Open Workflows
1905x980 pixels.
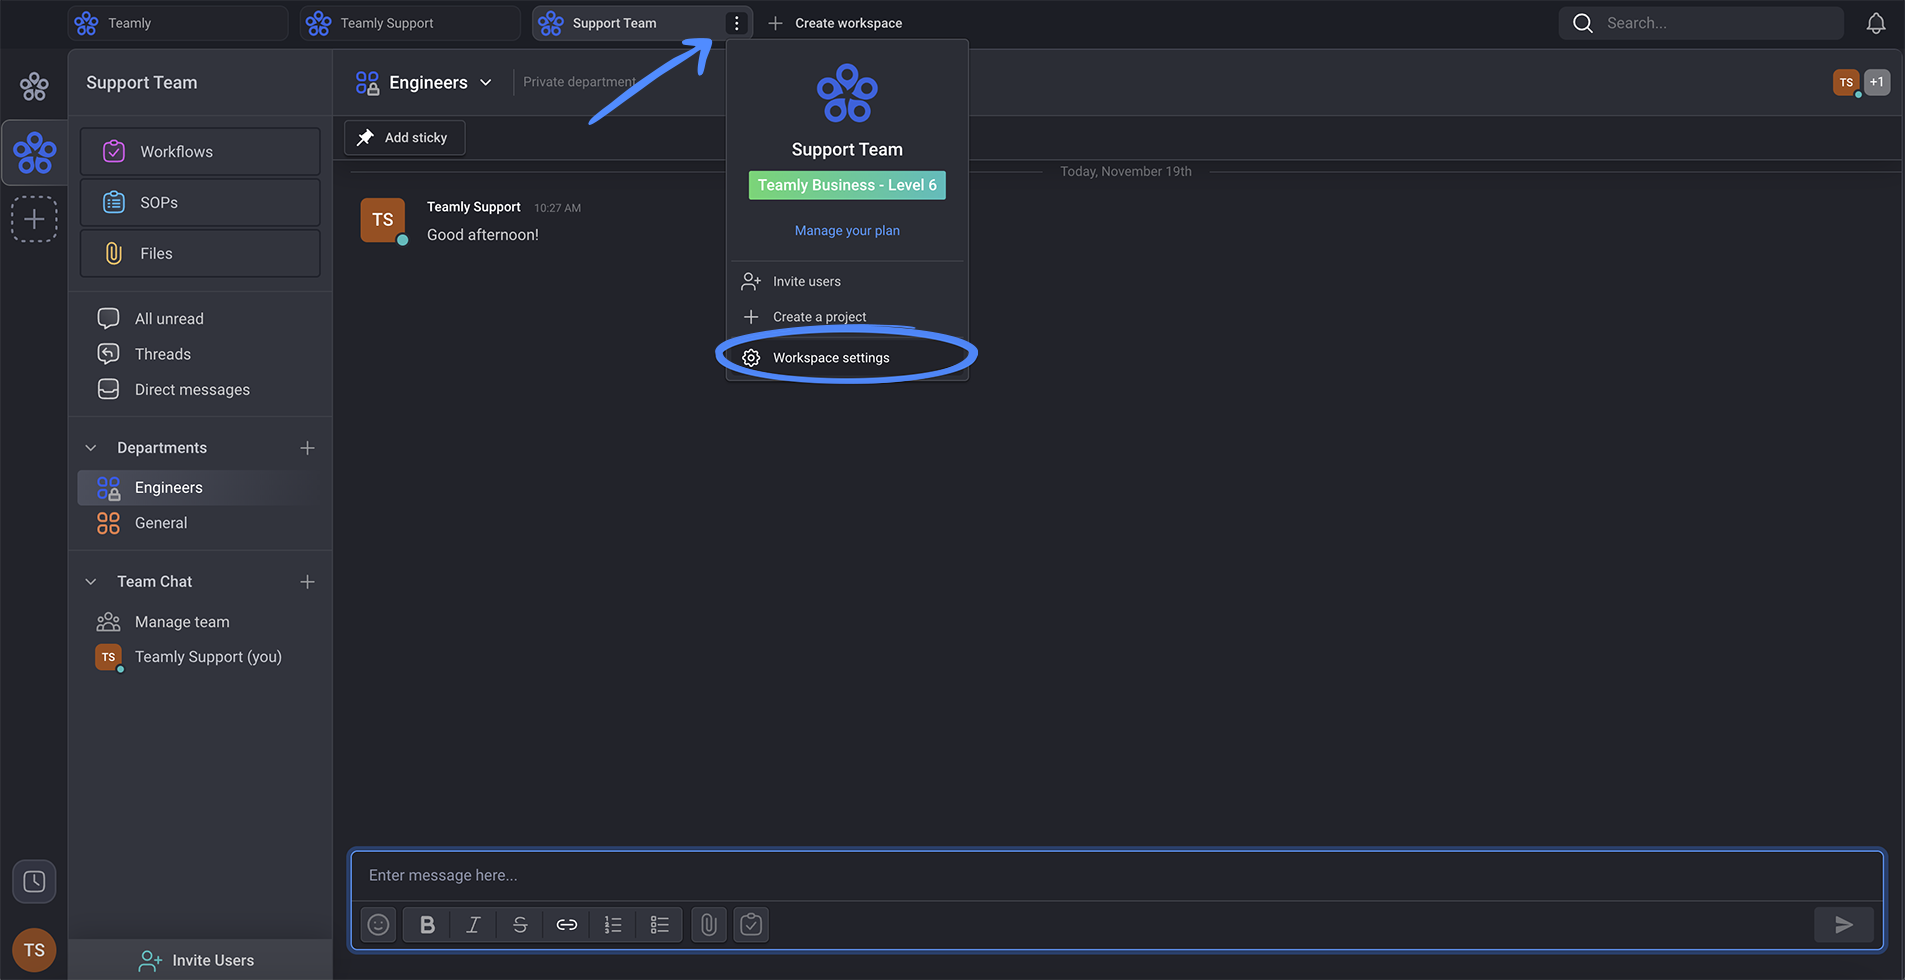point(200,151)
